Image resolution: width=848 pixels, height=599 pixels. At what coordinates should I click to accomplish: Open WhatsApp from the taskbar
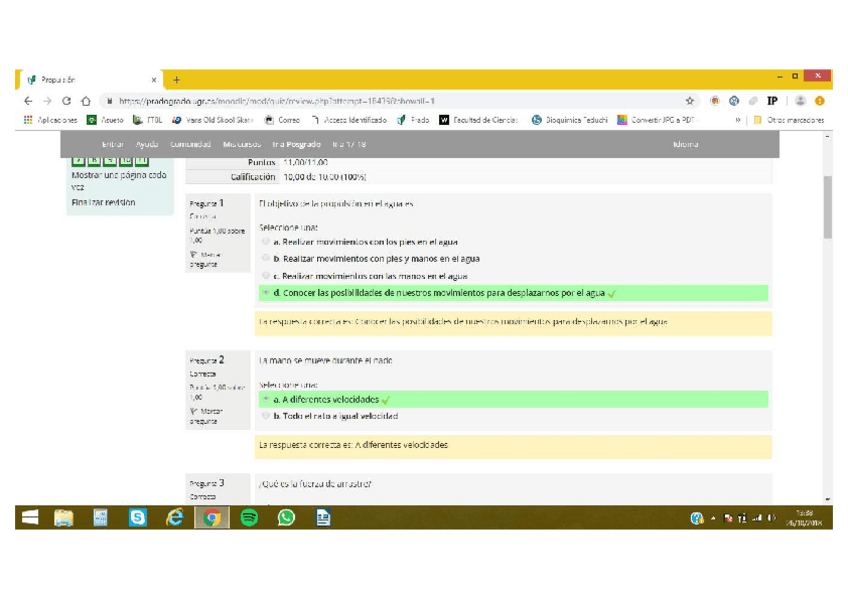tap(286, 517)
